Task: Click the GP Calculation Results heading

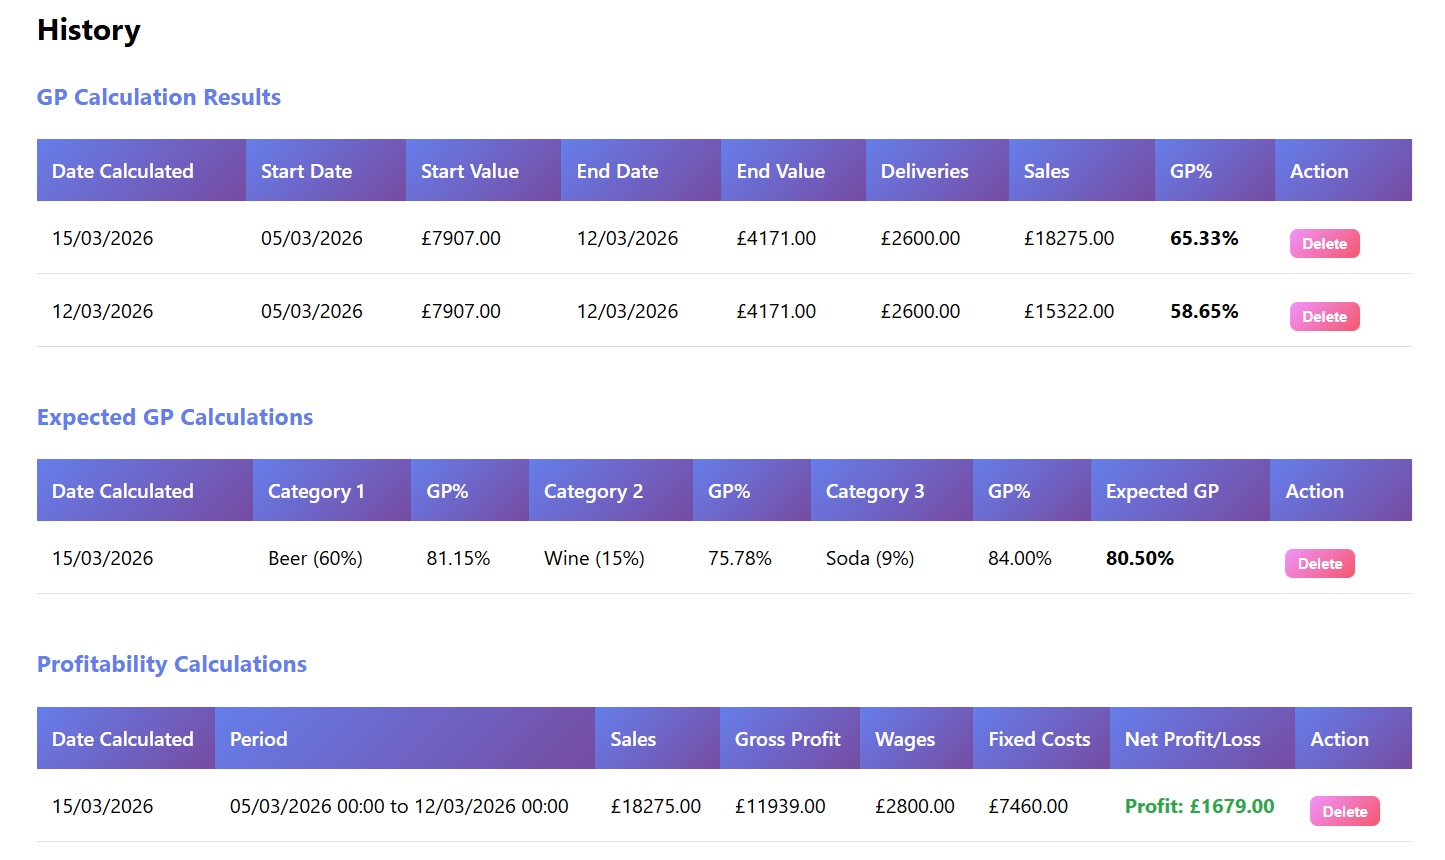Action: click(x=159, y=97)
